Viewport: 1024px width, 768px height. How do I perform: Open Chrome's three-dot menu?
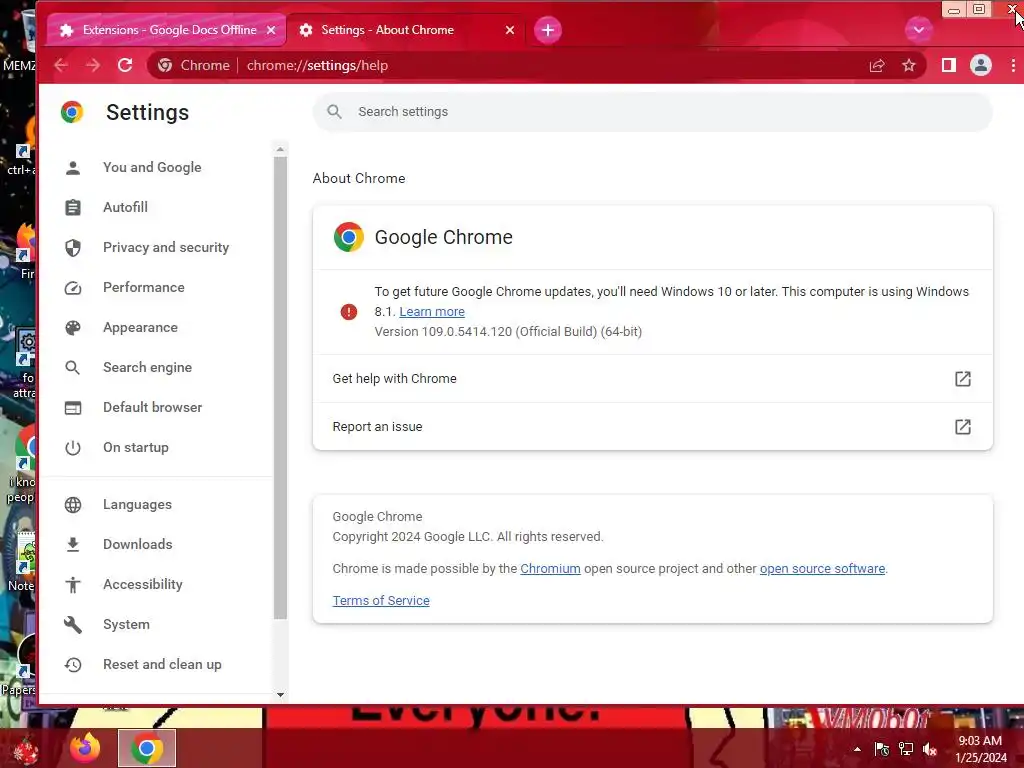[x=1013, y=65]
